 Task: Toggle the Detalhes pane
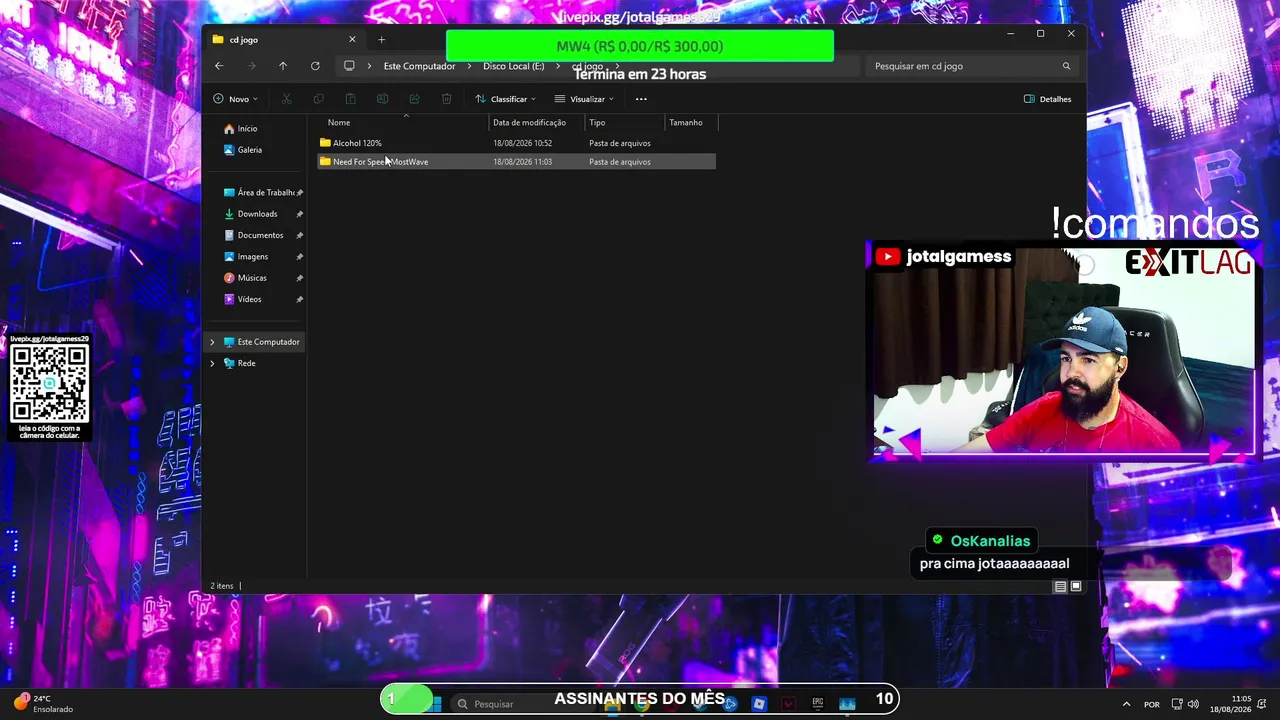1047,99
